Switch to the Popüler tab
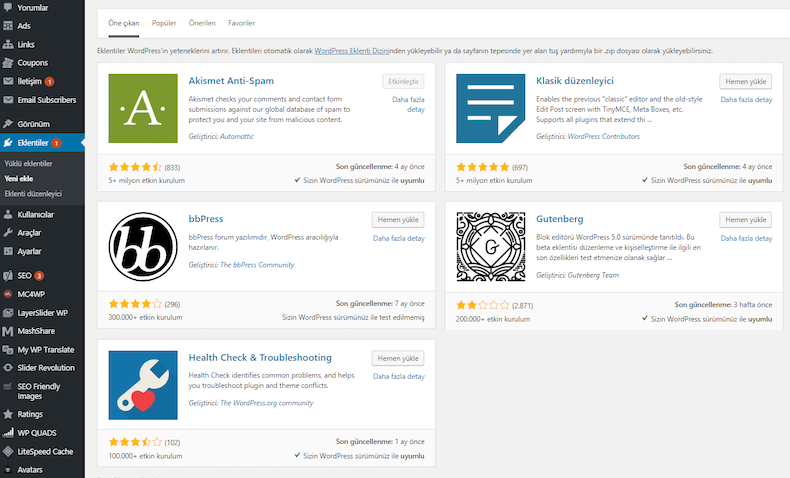 [x=164, y=23]
